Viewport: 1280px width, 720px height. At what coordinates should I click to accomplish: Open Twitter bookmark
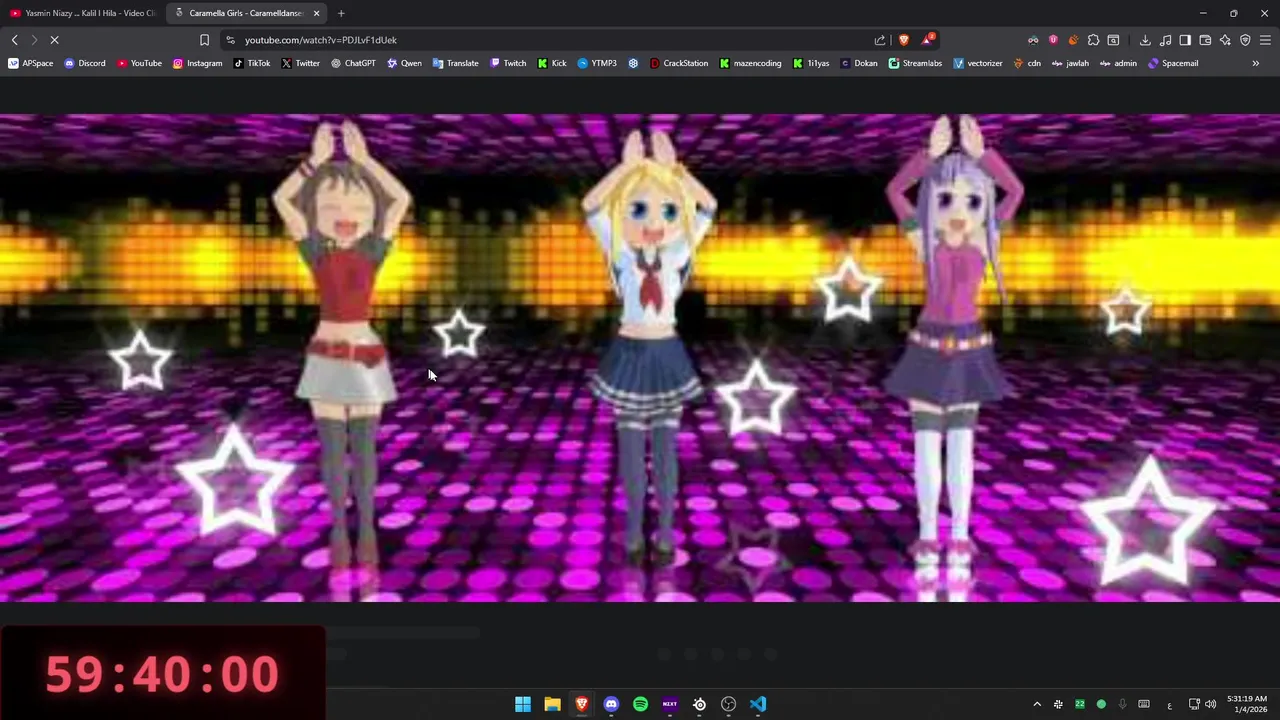(300, 63)
